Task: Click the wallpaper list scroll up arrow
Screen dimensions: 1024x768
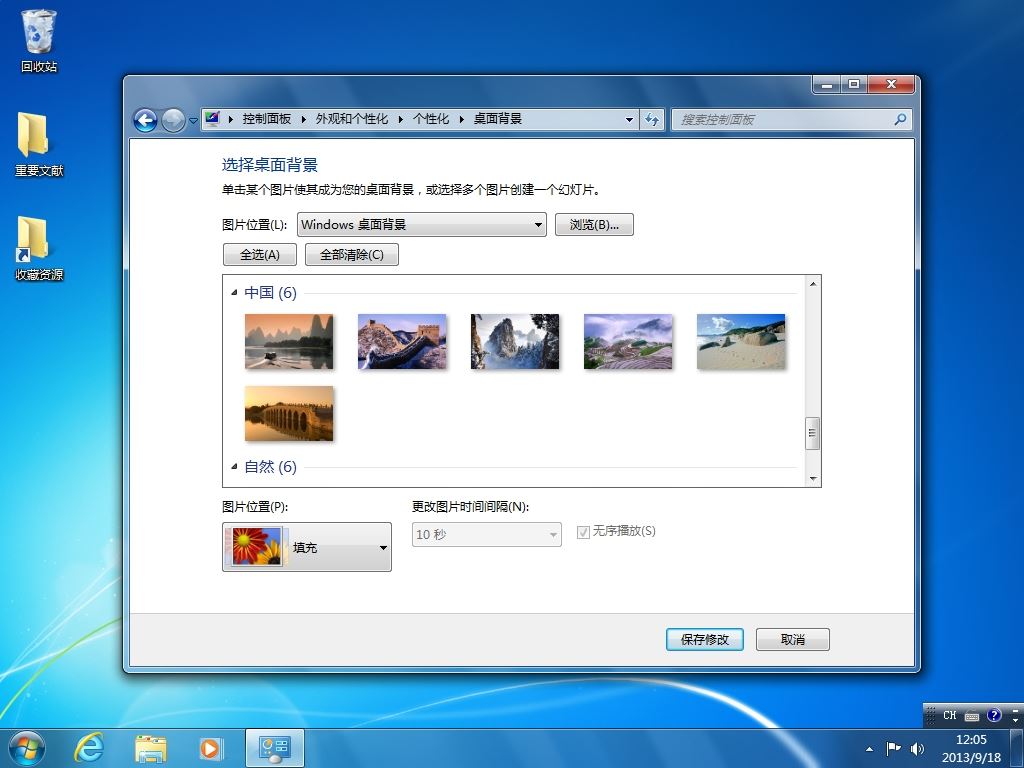Action: [x=813, y=283]
